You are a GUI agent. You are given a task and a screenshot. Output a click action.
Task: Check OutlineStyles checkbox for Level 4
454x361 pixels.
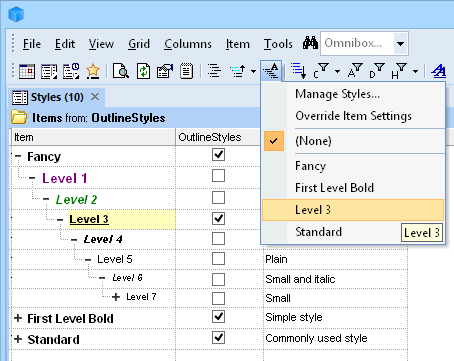pos(218,239)
